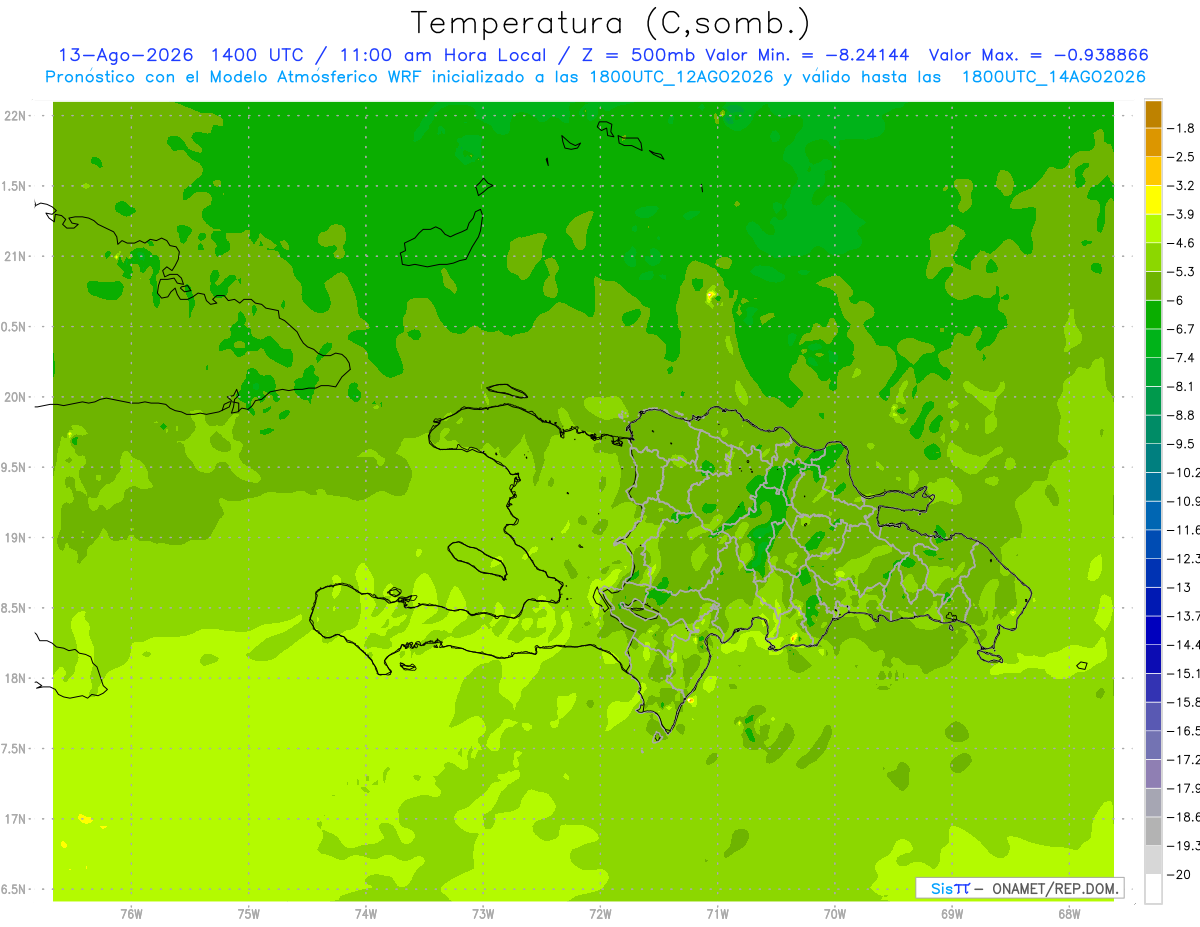Click the '73W' longitude label
The width and height of the screenshot is (1200, 927).
tap(483, 914)
